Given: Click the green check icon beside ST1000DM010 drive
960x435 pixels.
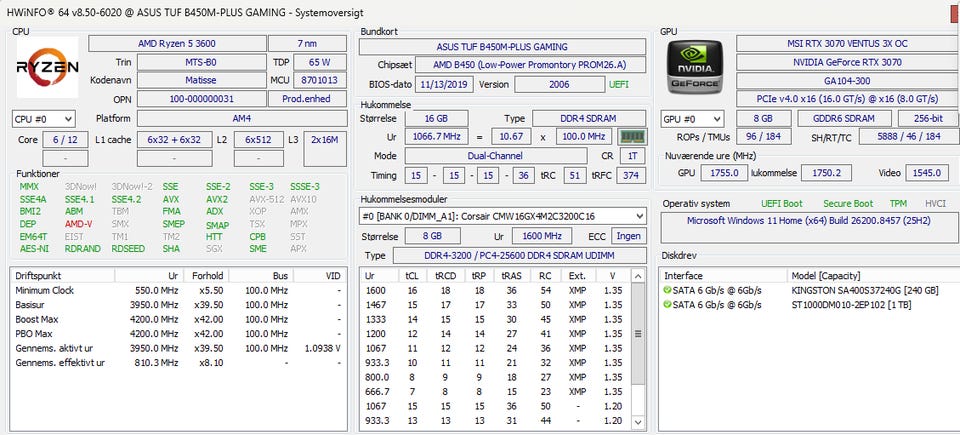Looking at the screenshot, I should (667, 304).
